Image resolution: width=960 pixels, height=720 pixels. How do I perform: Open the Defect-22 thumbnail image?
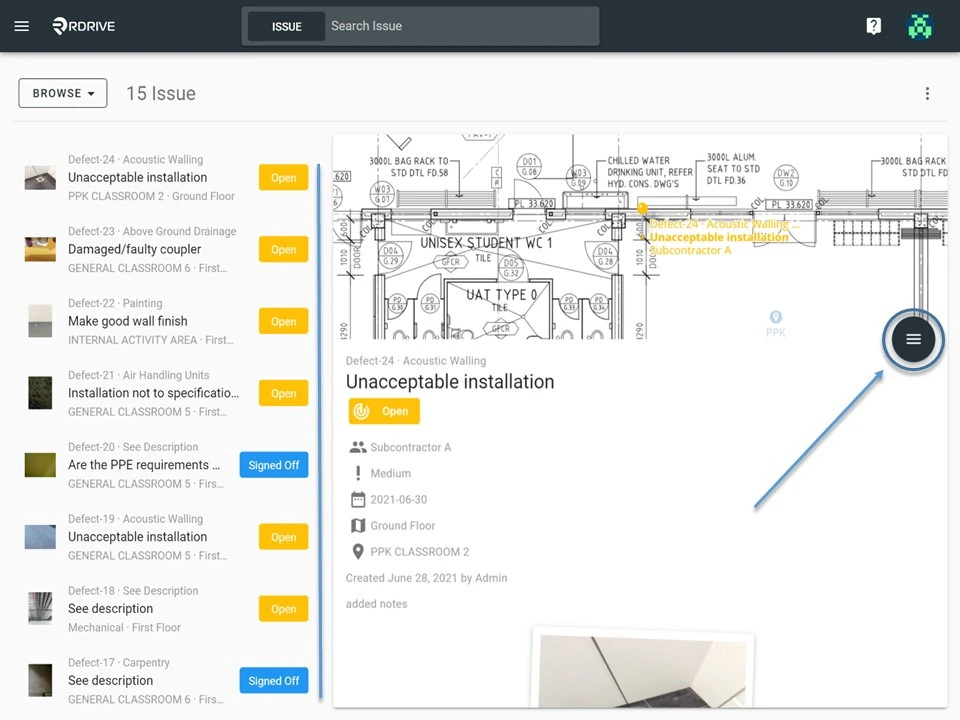point(40,321)
